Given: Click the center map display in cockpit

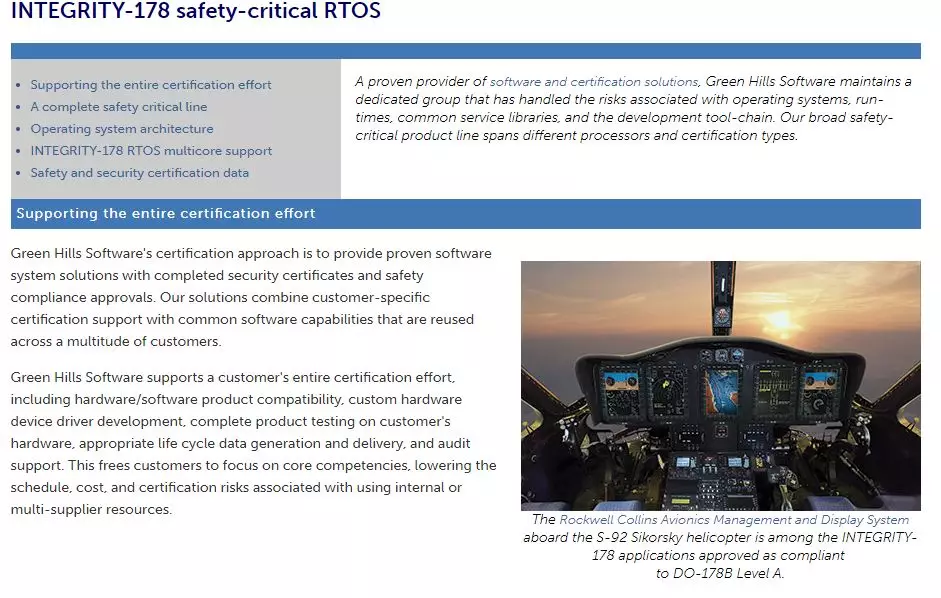Looking at the screenshot, I should point(721,393).
